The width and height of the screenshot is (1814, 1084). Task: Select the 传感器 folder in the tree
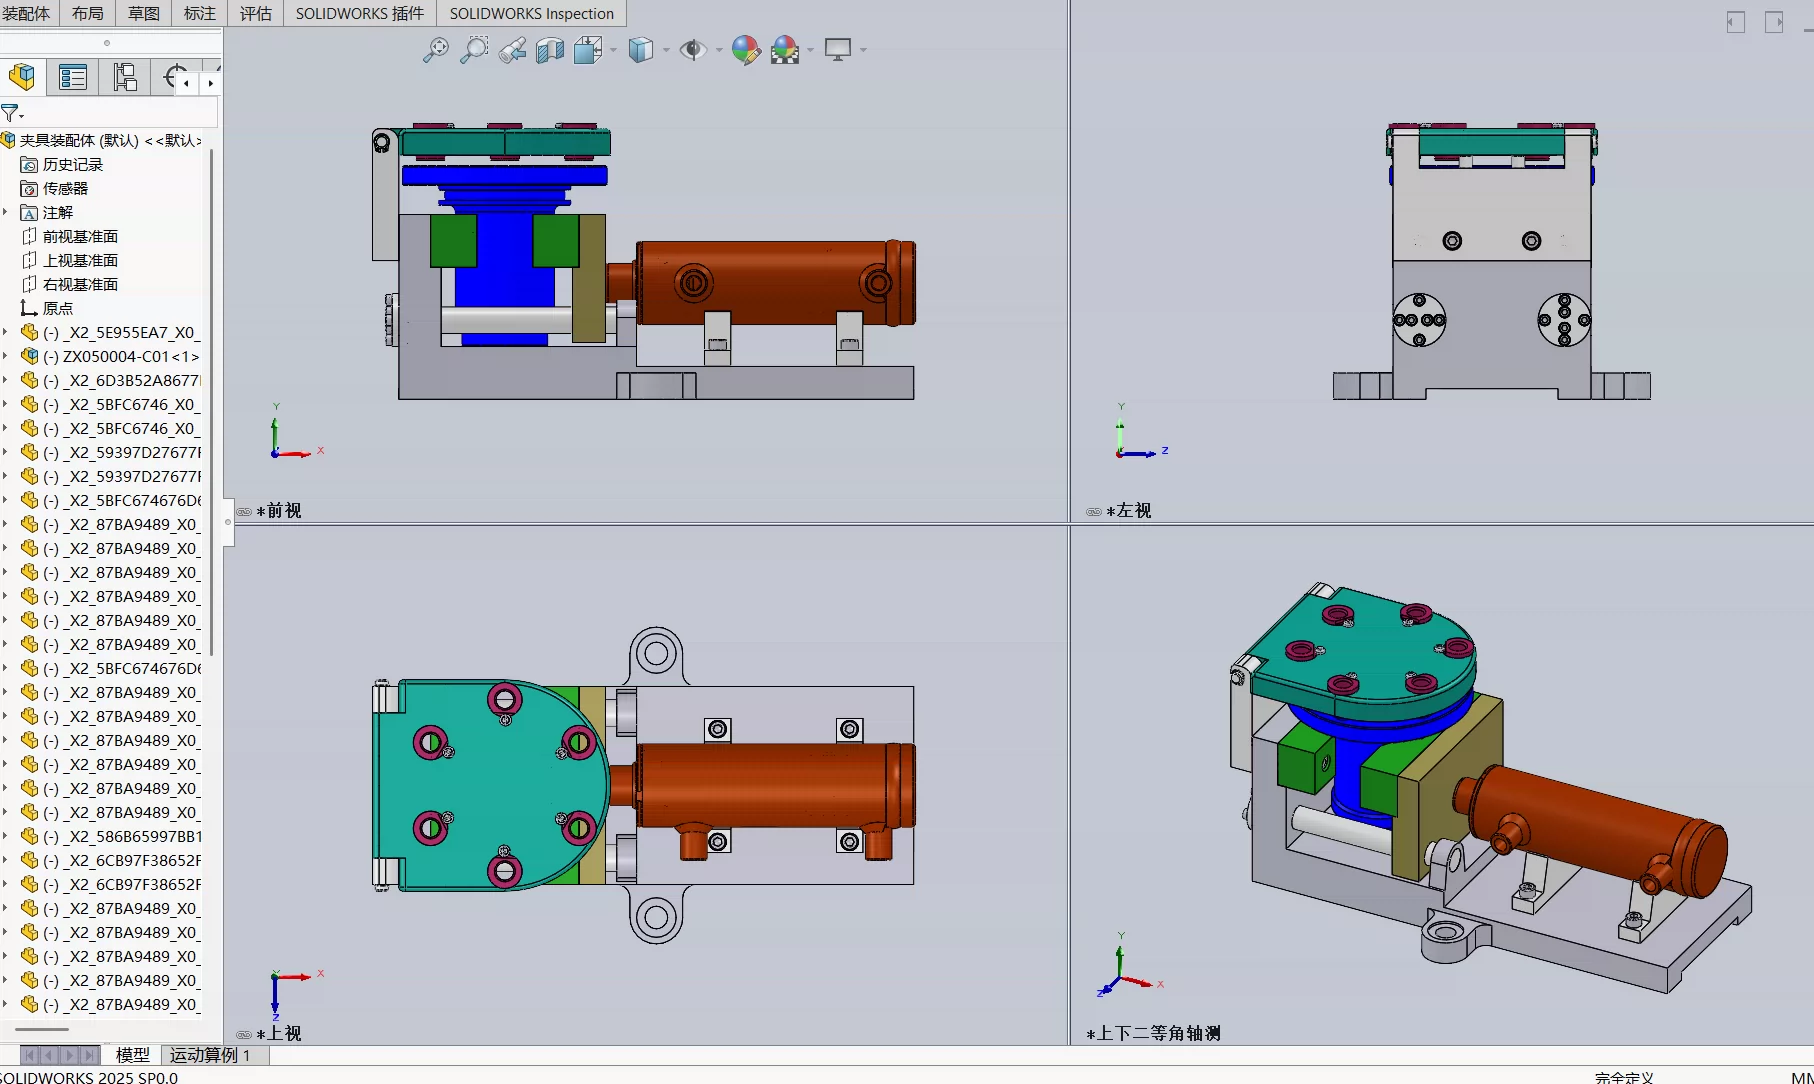tap(55, 188)
